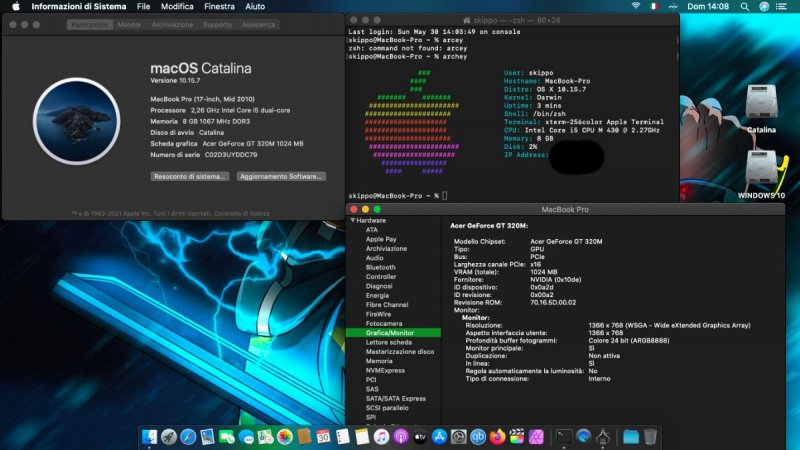Open Informazioni di Sistema menu
Screen dimensions: 800x450
79,6
